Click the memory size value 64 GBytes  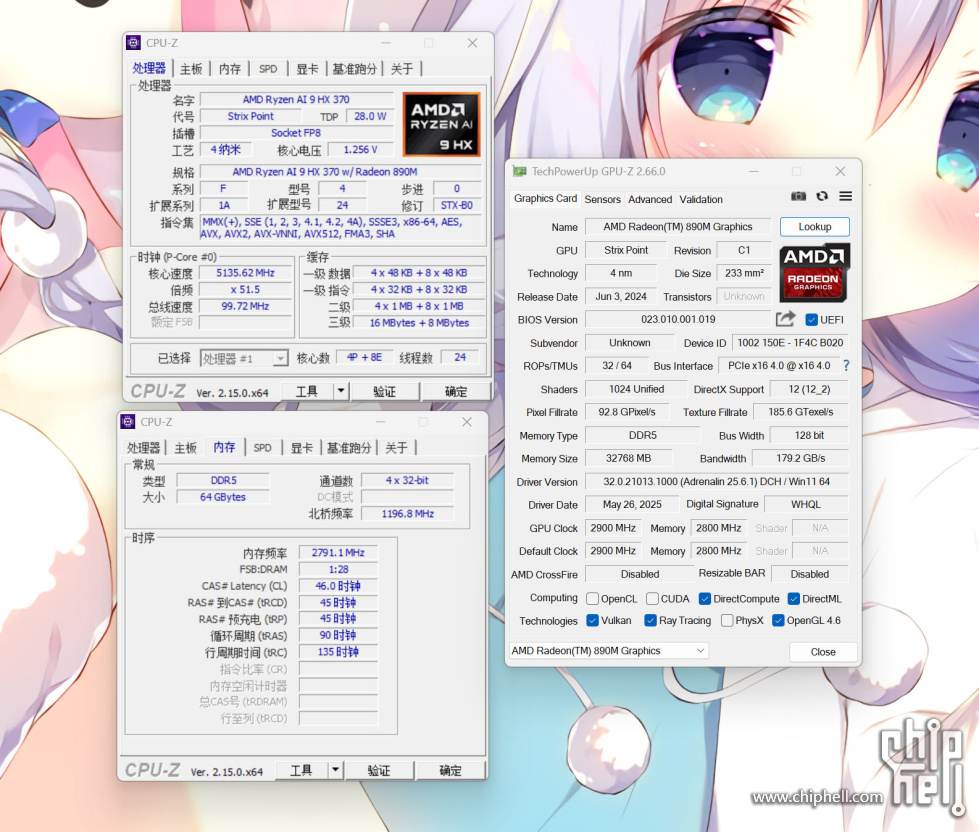223,497
